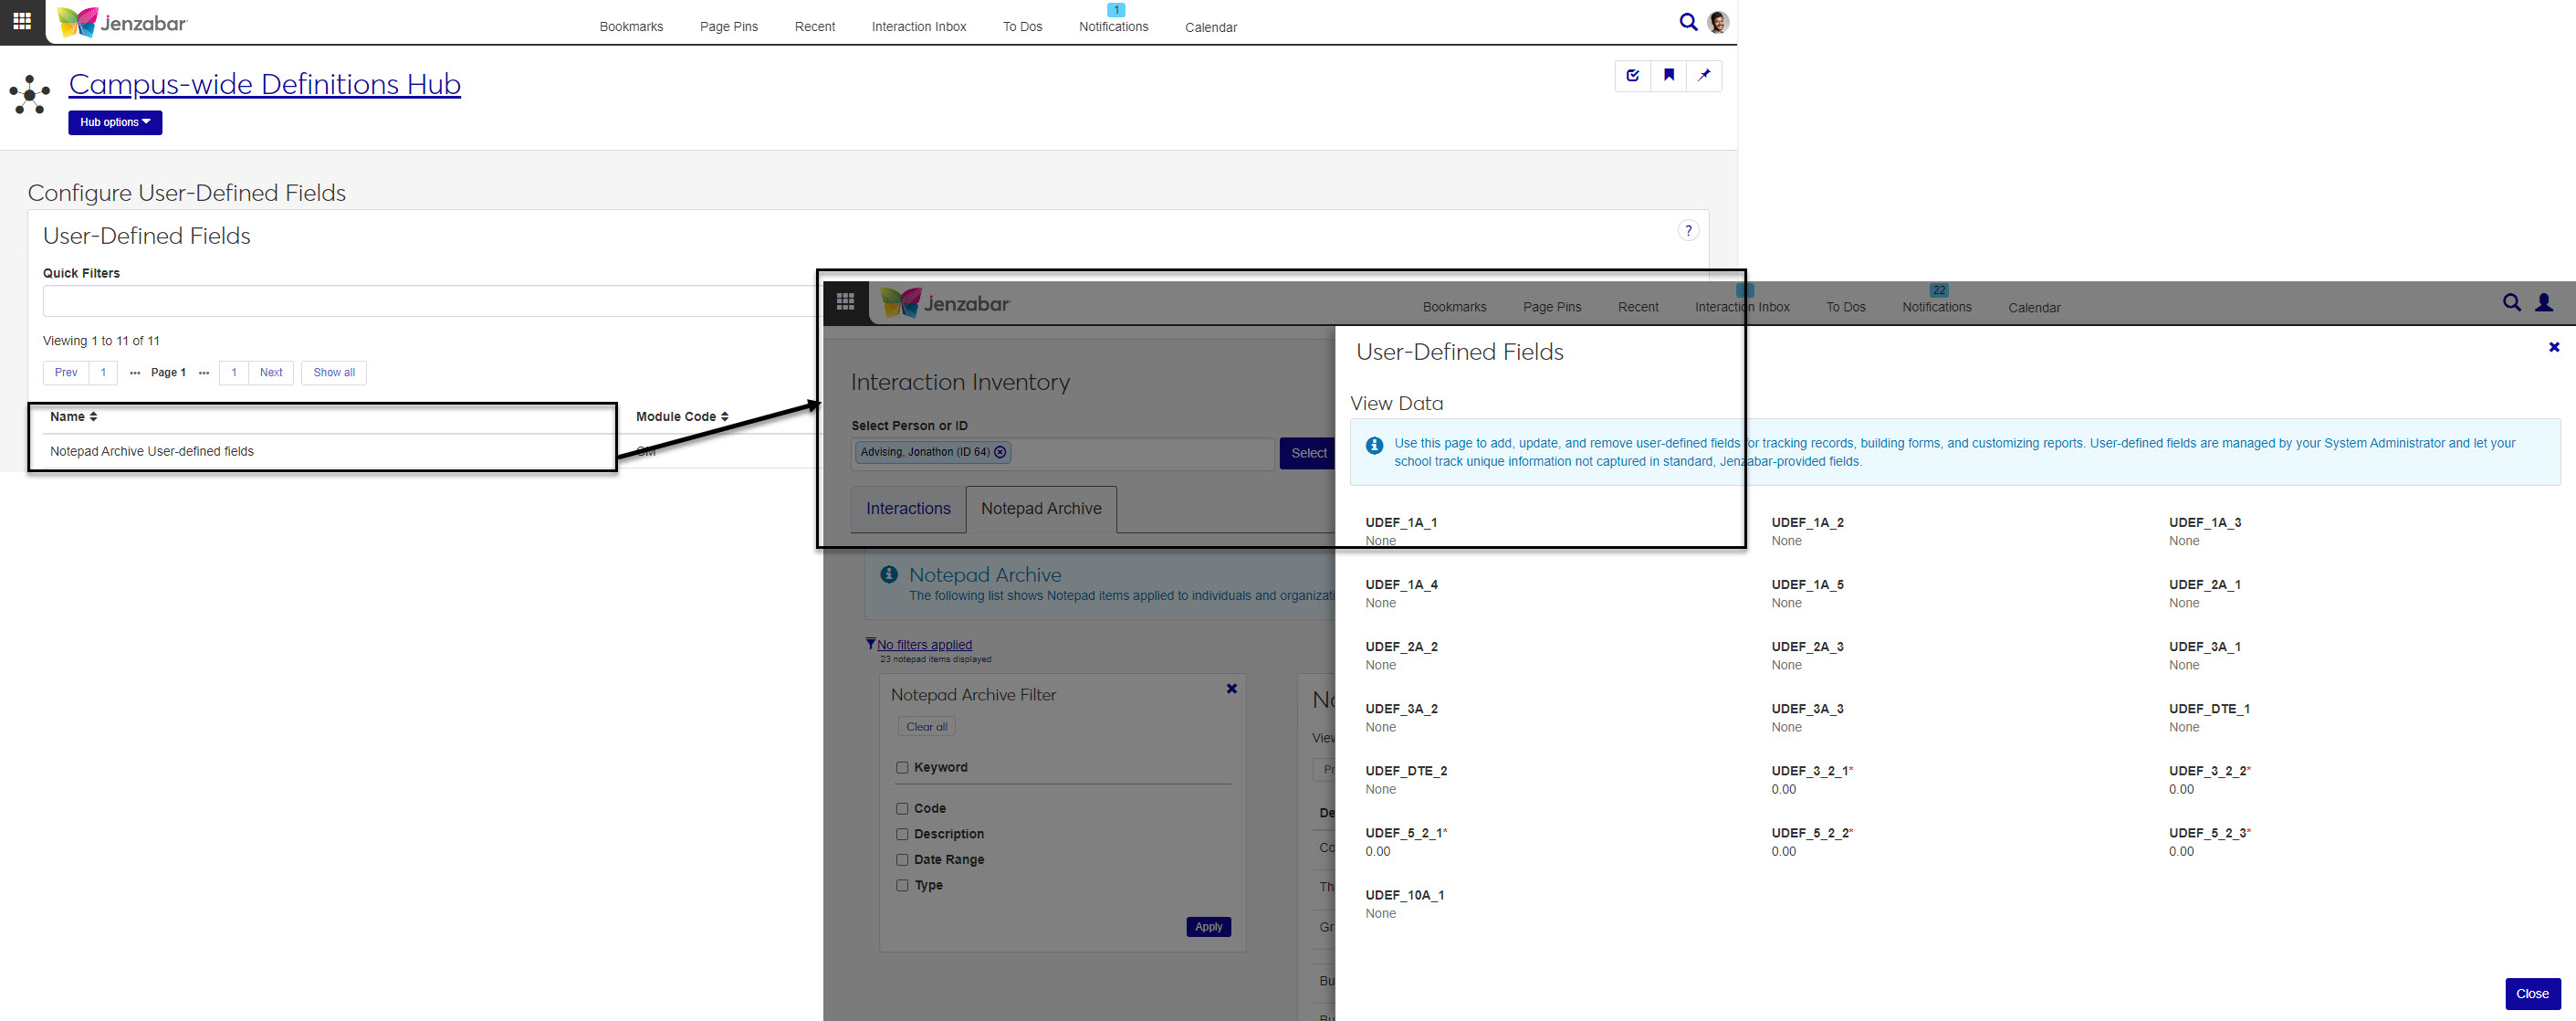Click the to-do checkmark icon button

pos(1632,75)
